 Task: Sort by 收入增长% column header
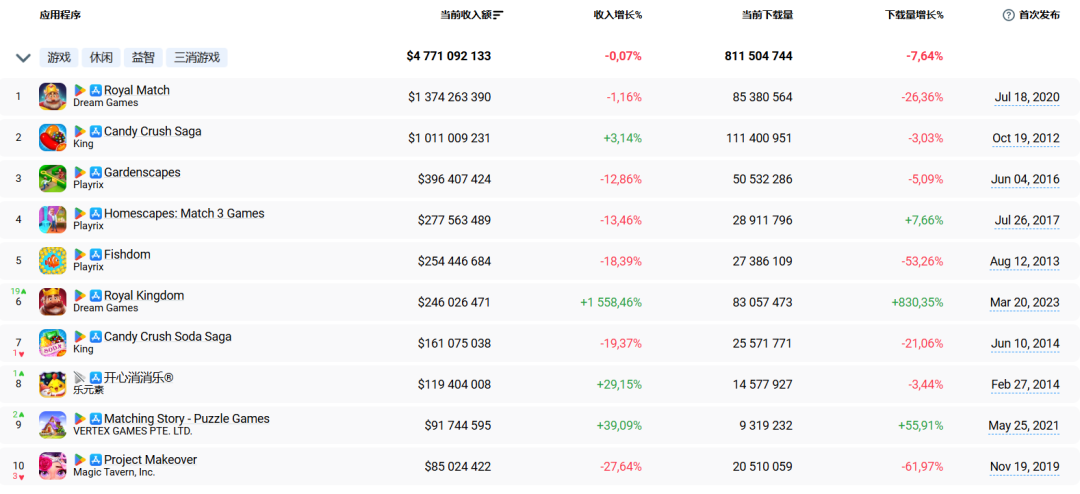(x=617, y=15)
